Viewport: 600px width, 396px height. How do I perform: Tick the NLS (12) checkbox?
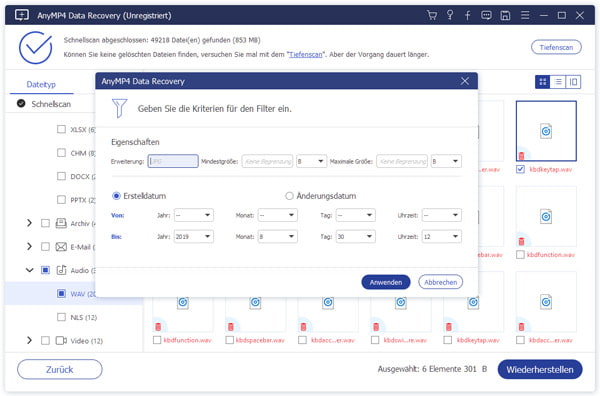coord(61,317)
